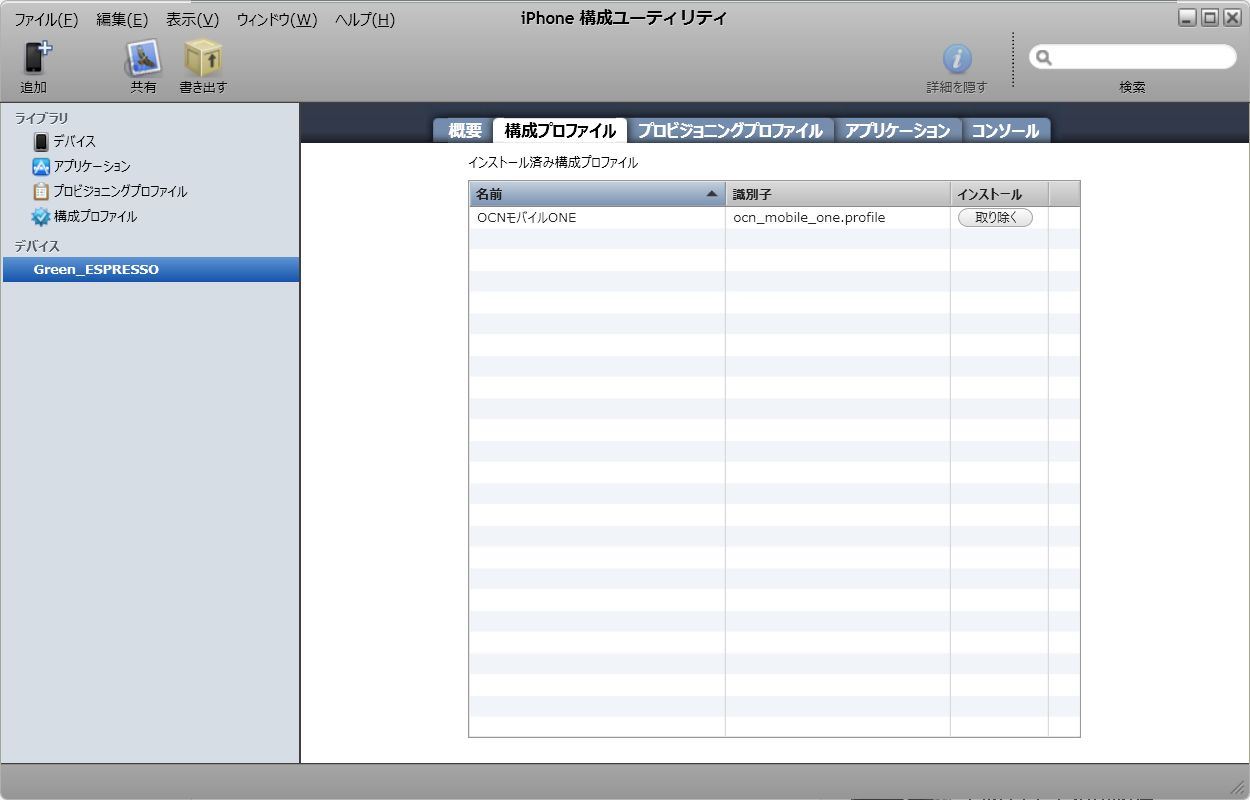This screenshot has height=800, width=1250.
Task: Click the ocn_mobile_one.profile identifier cell
Action: coord(838,217)
